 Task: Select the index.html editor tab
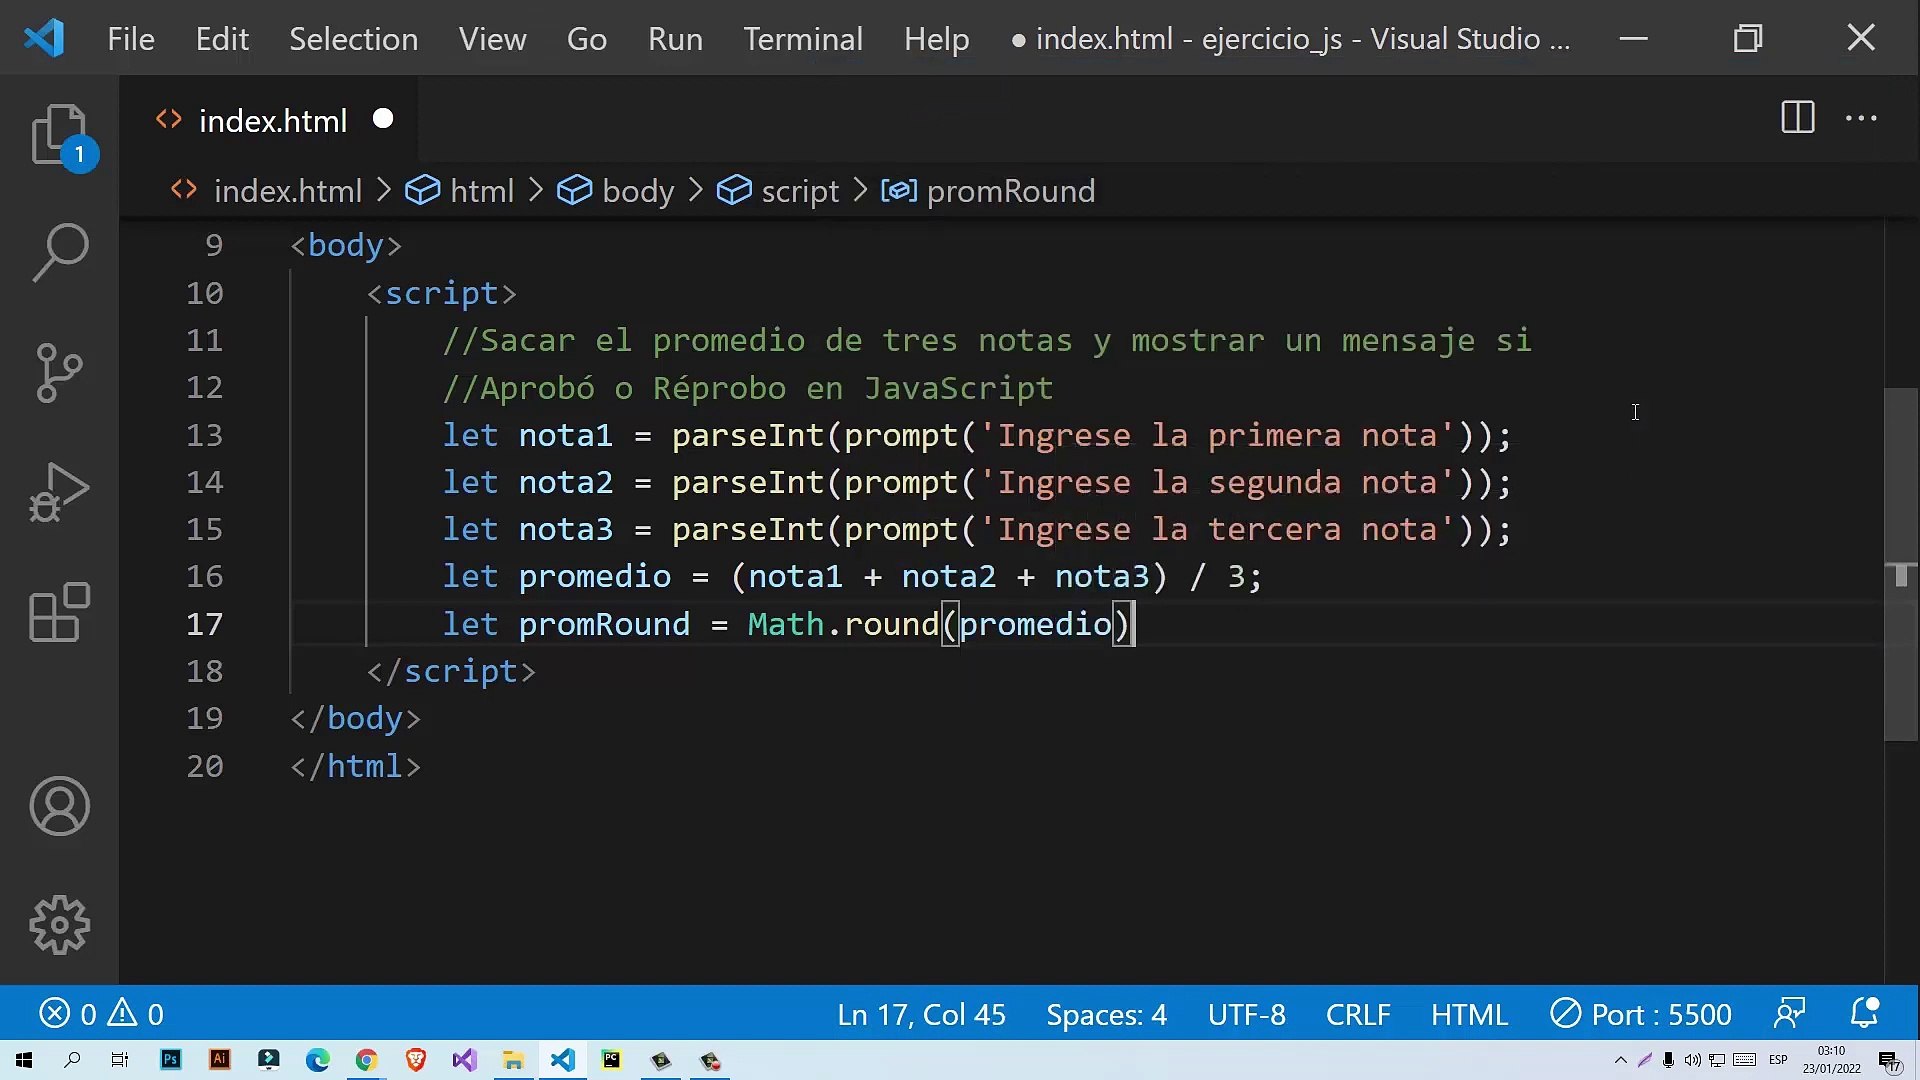point(272,121)
